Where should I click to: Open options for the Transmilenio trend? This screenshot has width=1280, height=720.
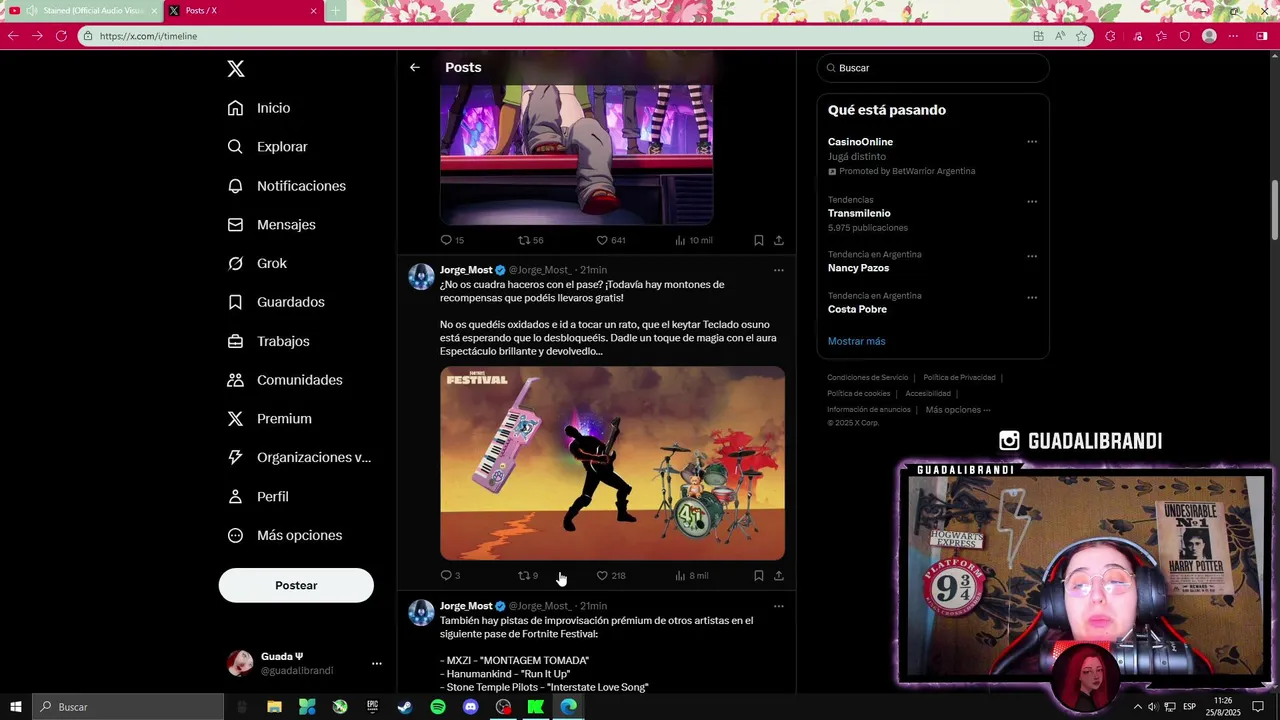(x=1032, y=201)
